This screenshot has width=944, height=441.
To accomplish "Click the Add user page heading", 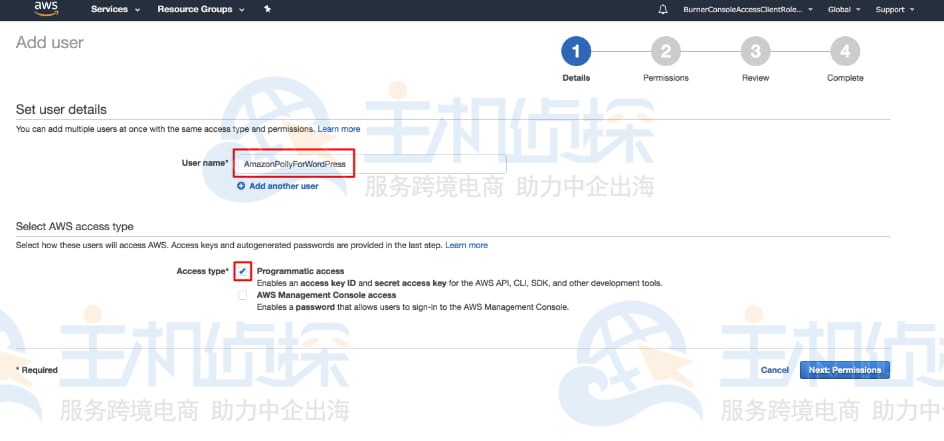I will (x=50, y=43).
